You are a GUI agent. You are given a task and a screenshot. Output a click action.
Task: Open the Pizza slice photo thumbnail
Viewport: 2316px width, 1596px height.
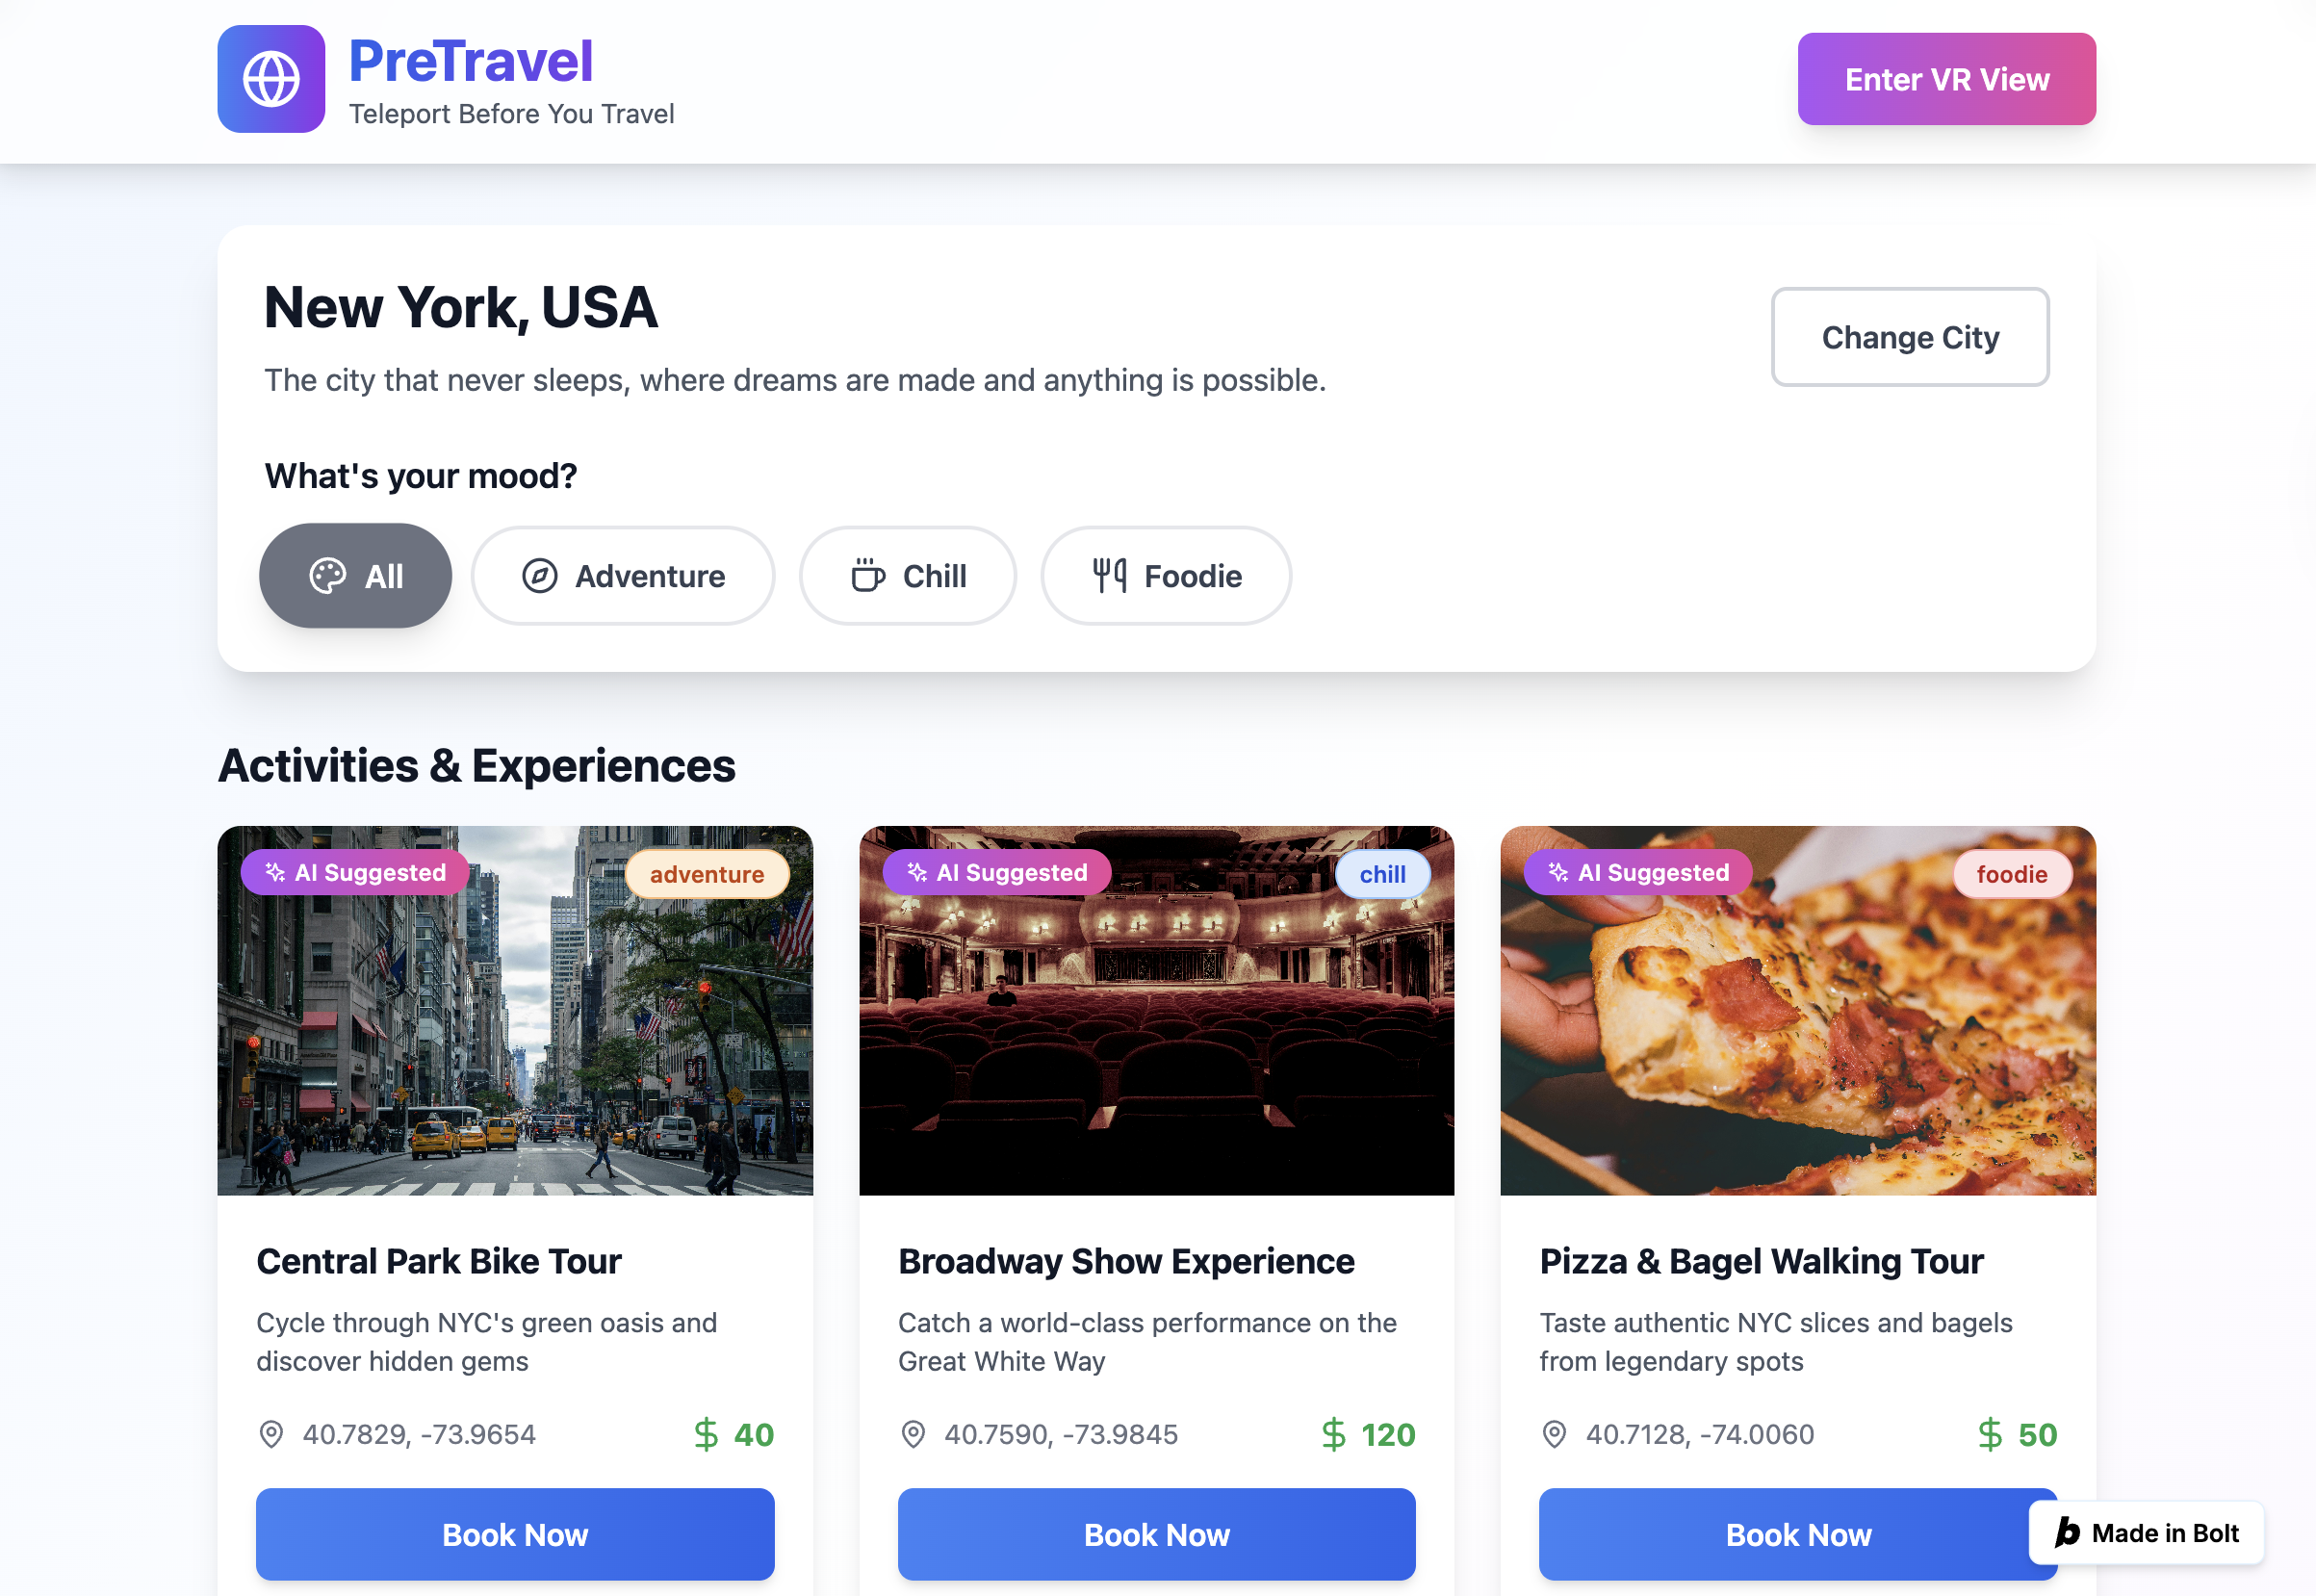click(x=1798, y=1010)
